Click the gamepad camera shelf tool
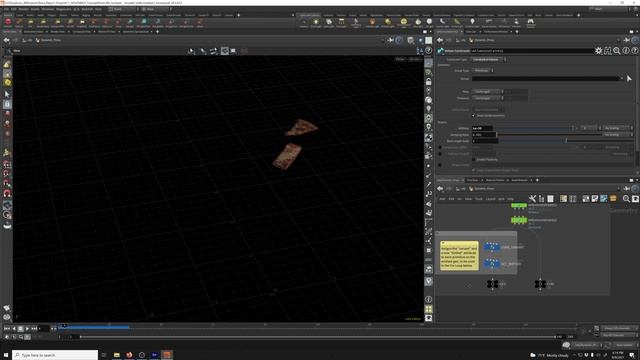This screenshot has height=360, width=640. (x=531, y=22)
